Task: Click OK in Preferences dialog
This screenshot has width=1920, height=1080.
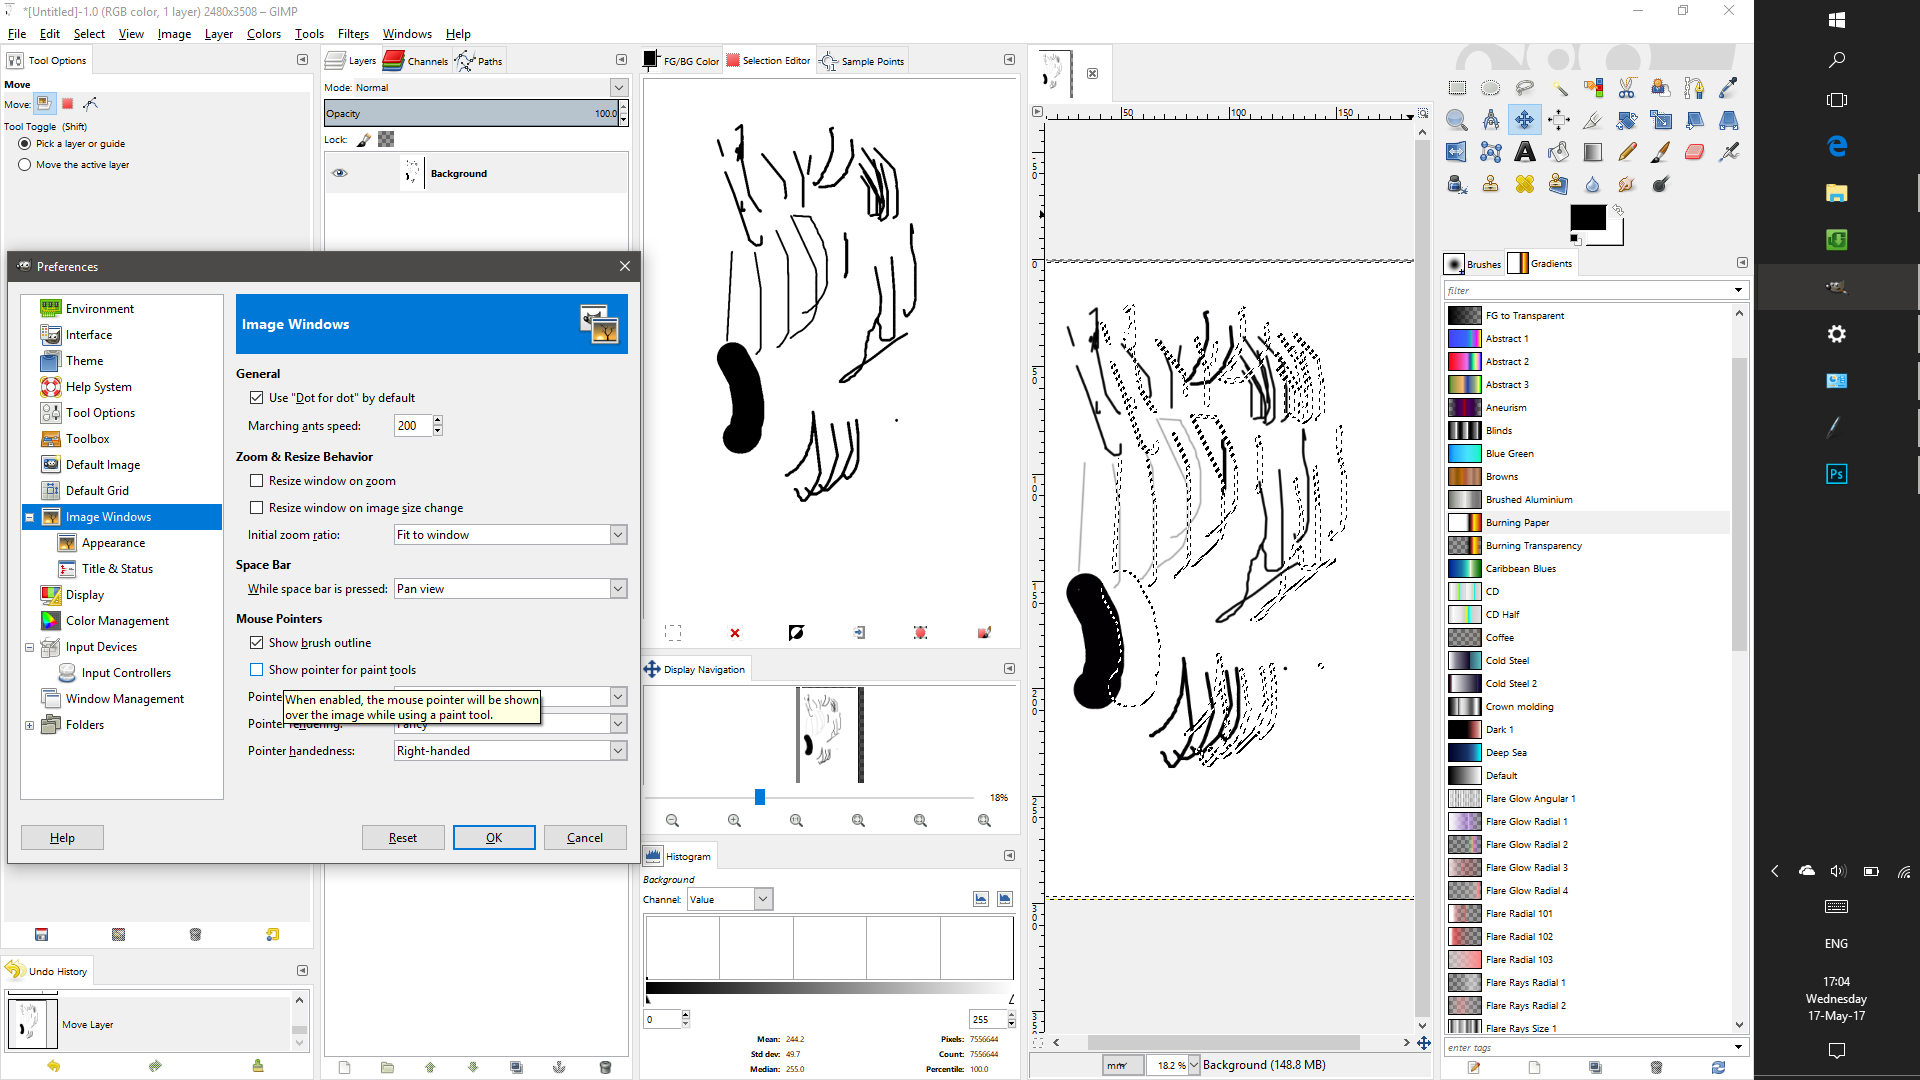Action: (494, 838)
